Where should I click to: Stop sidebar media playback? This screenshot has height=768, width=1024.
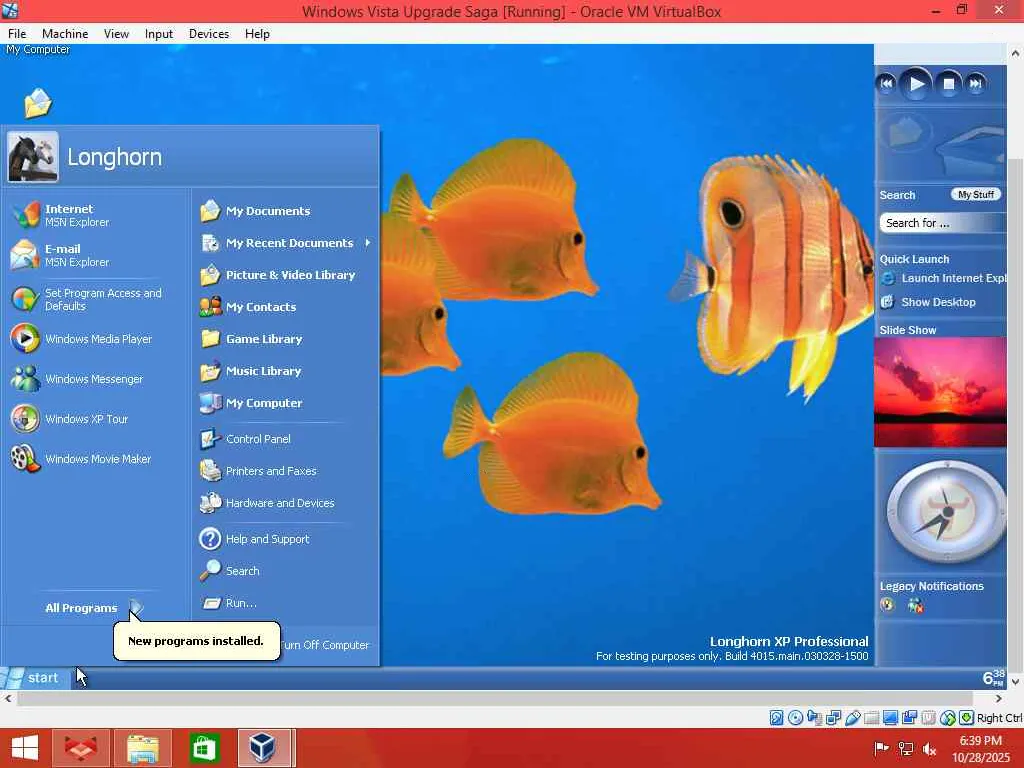point(948,84)
